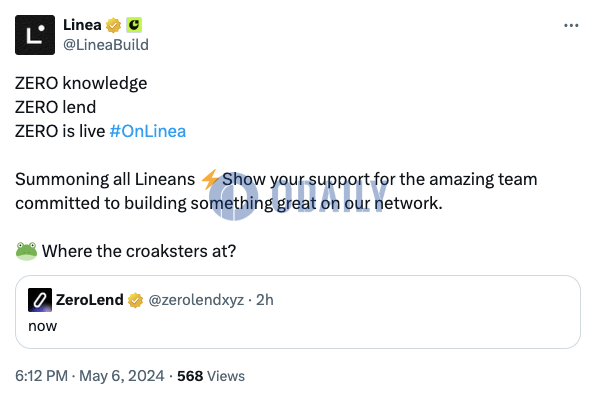Click the Linea display name

[x=82, y=25]
